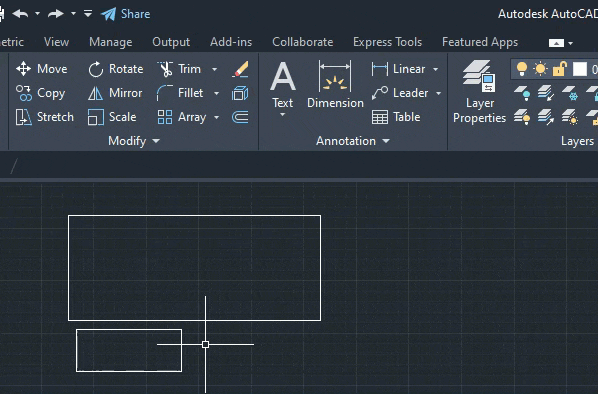598x394 pixels.
Task: Open the View ribbon tab
Action: coord(56,42)
